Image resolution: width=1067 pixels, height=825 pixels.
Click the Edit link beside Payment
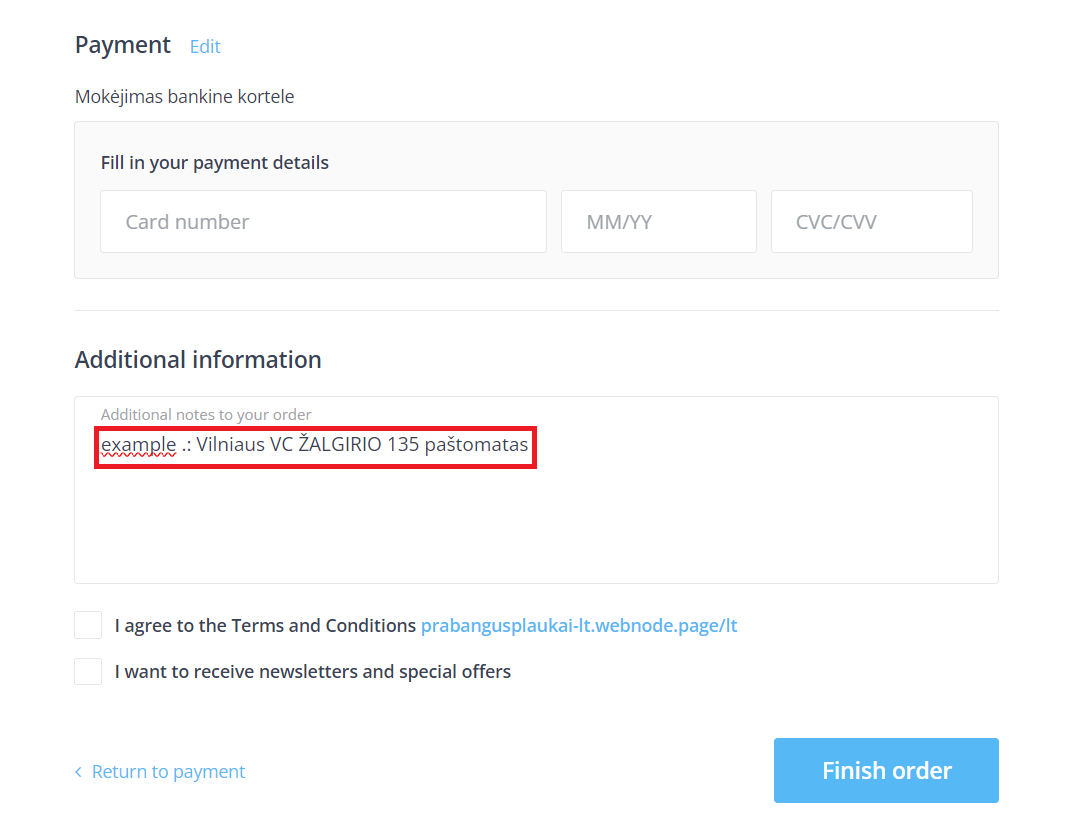click(x=205, y=47)
